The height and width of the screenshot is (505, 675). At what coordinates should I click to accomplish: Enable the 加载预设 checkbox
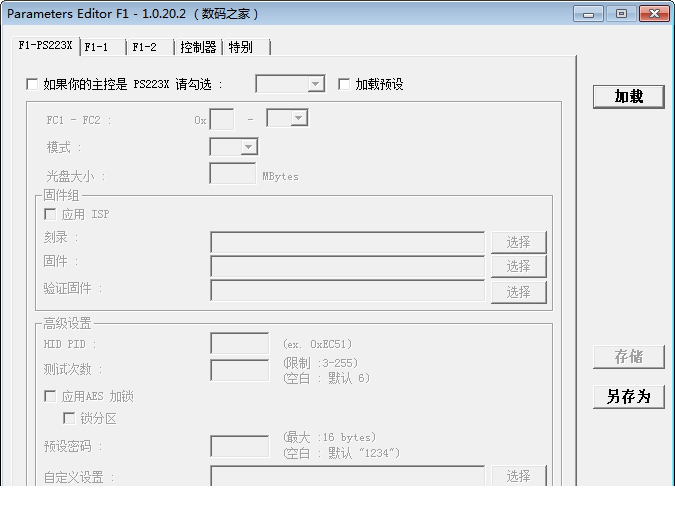pos(344,84)
